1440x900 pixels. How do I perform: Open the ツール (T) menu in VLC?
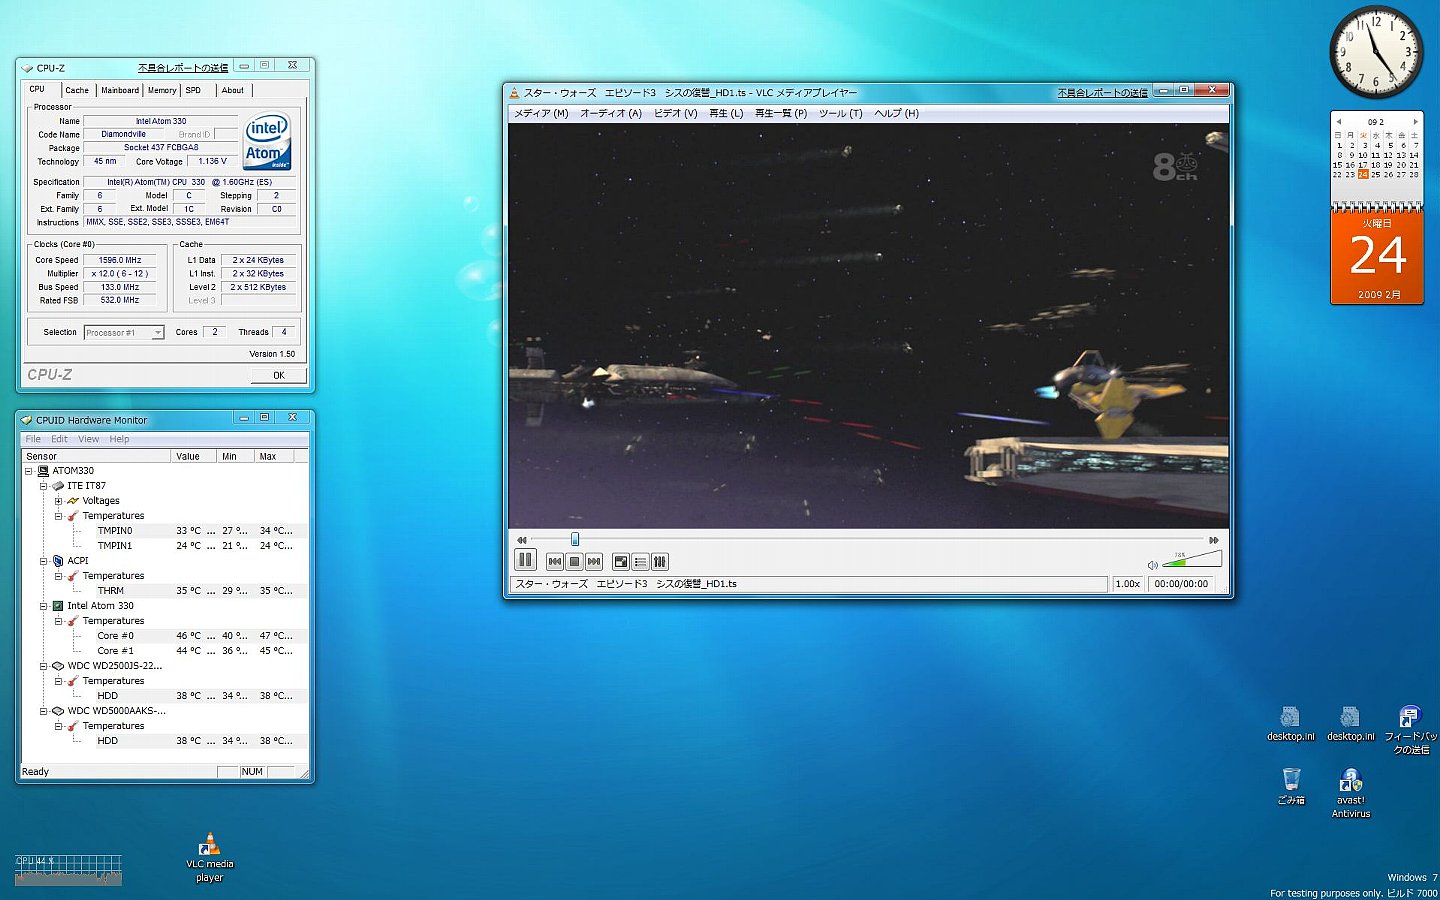click(x=841, y=114)
